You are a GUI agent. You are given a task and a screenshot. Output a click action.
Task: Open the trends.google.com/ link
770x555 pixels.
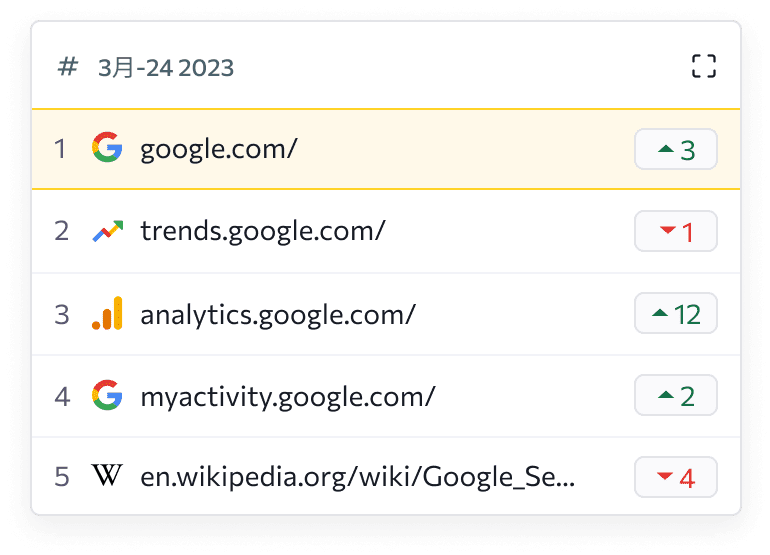click(263, 231)
